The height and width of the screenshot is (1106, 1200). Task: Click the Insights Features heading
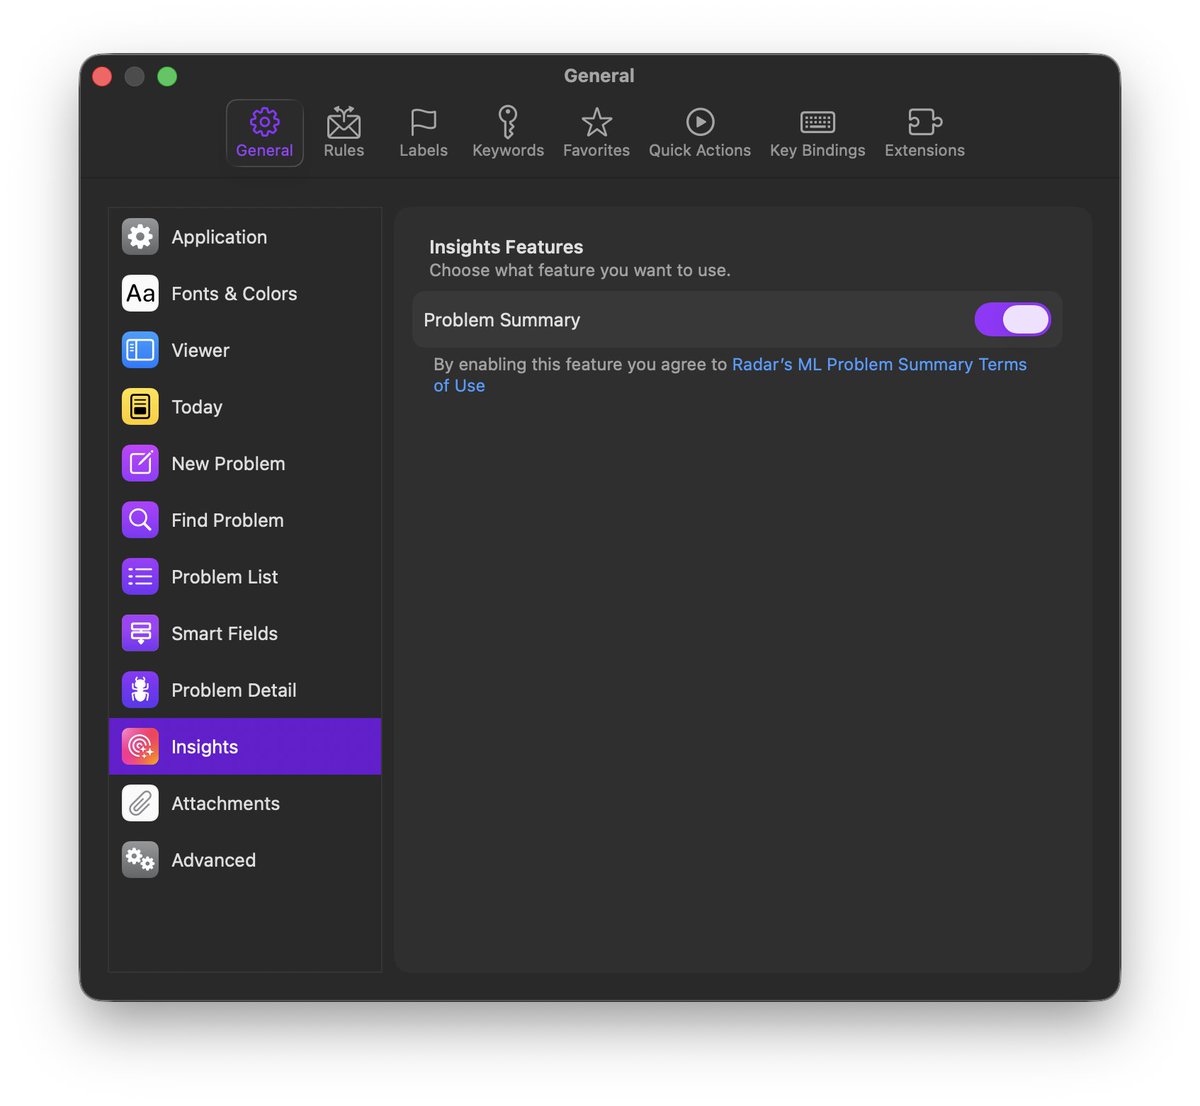point(506,247)
